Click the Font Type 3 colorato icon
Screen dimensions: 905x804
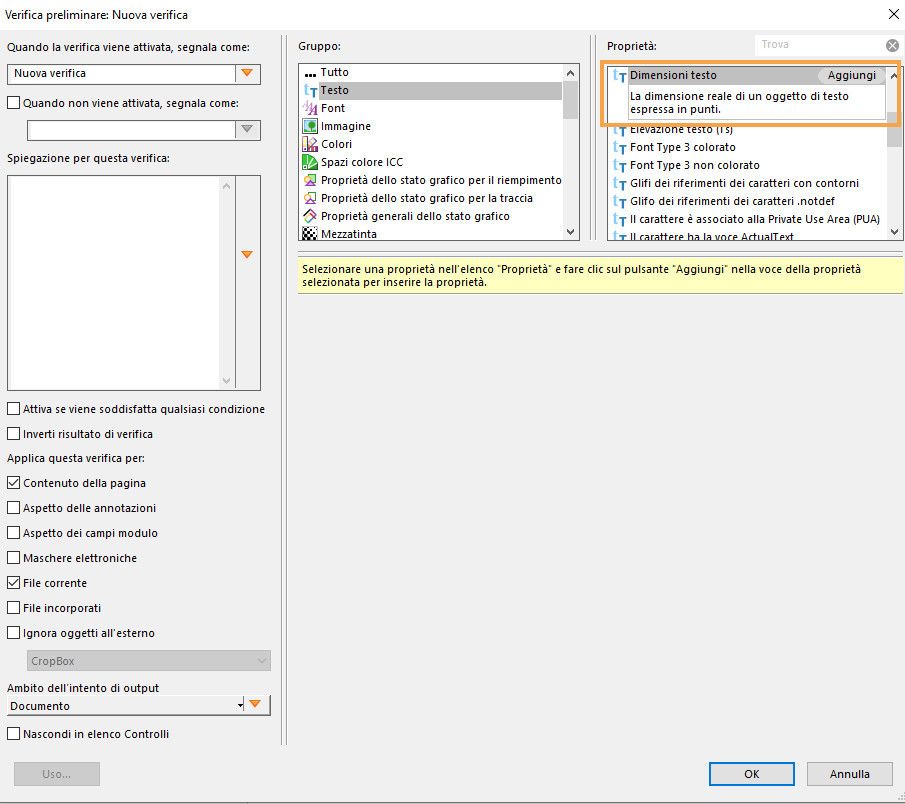click(x=619, y=148)
